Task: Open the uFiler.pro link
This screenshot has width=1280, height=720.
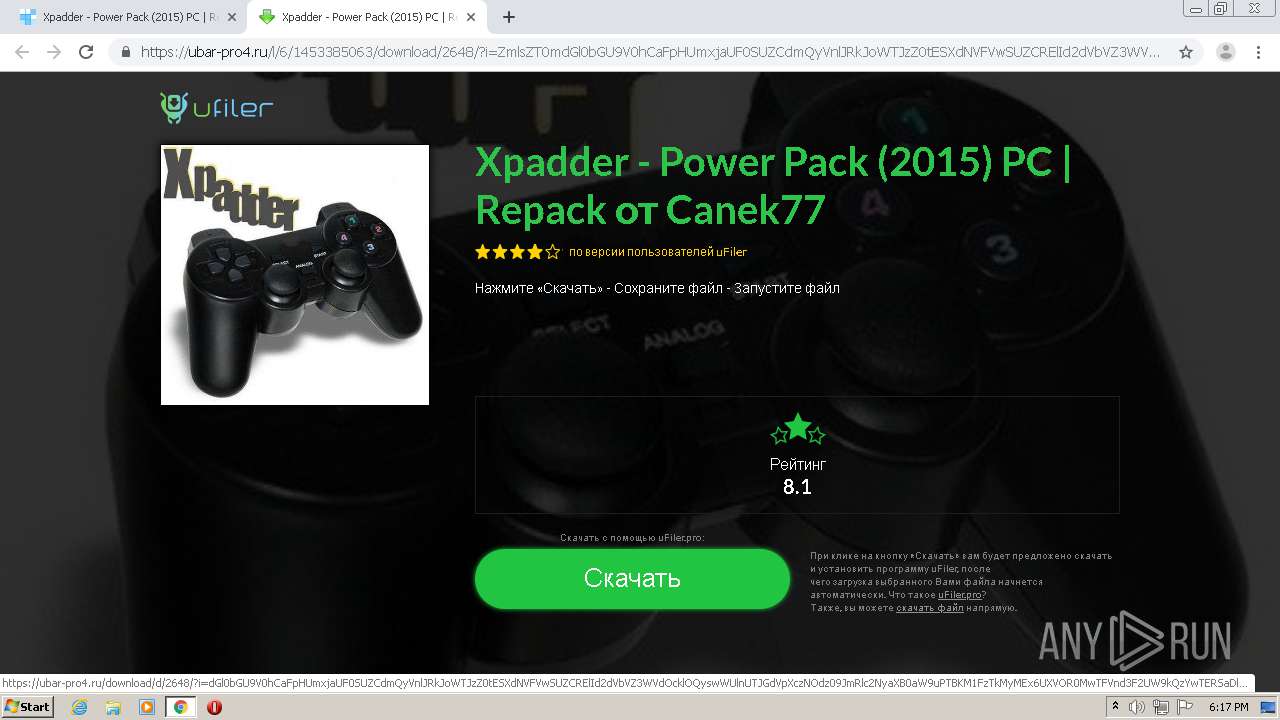Action: 959,595
